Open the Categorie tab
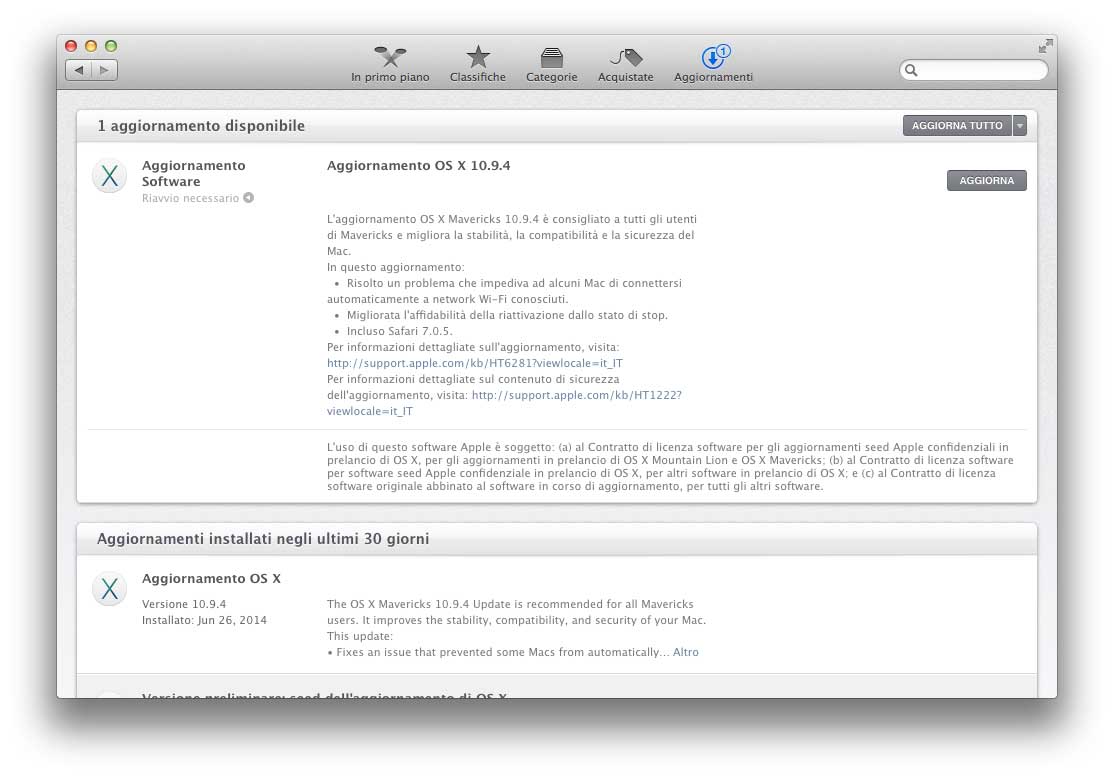Screen dimensions: 1114x777 (x=551, y=64)
